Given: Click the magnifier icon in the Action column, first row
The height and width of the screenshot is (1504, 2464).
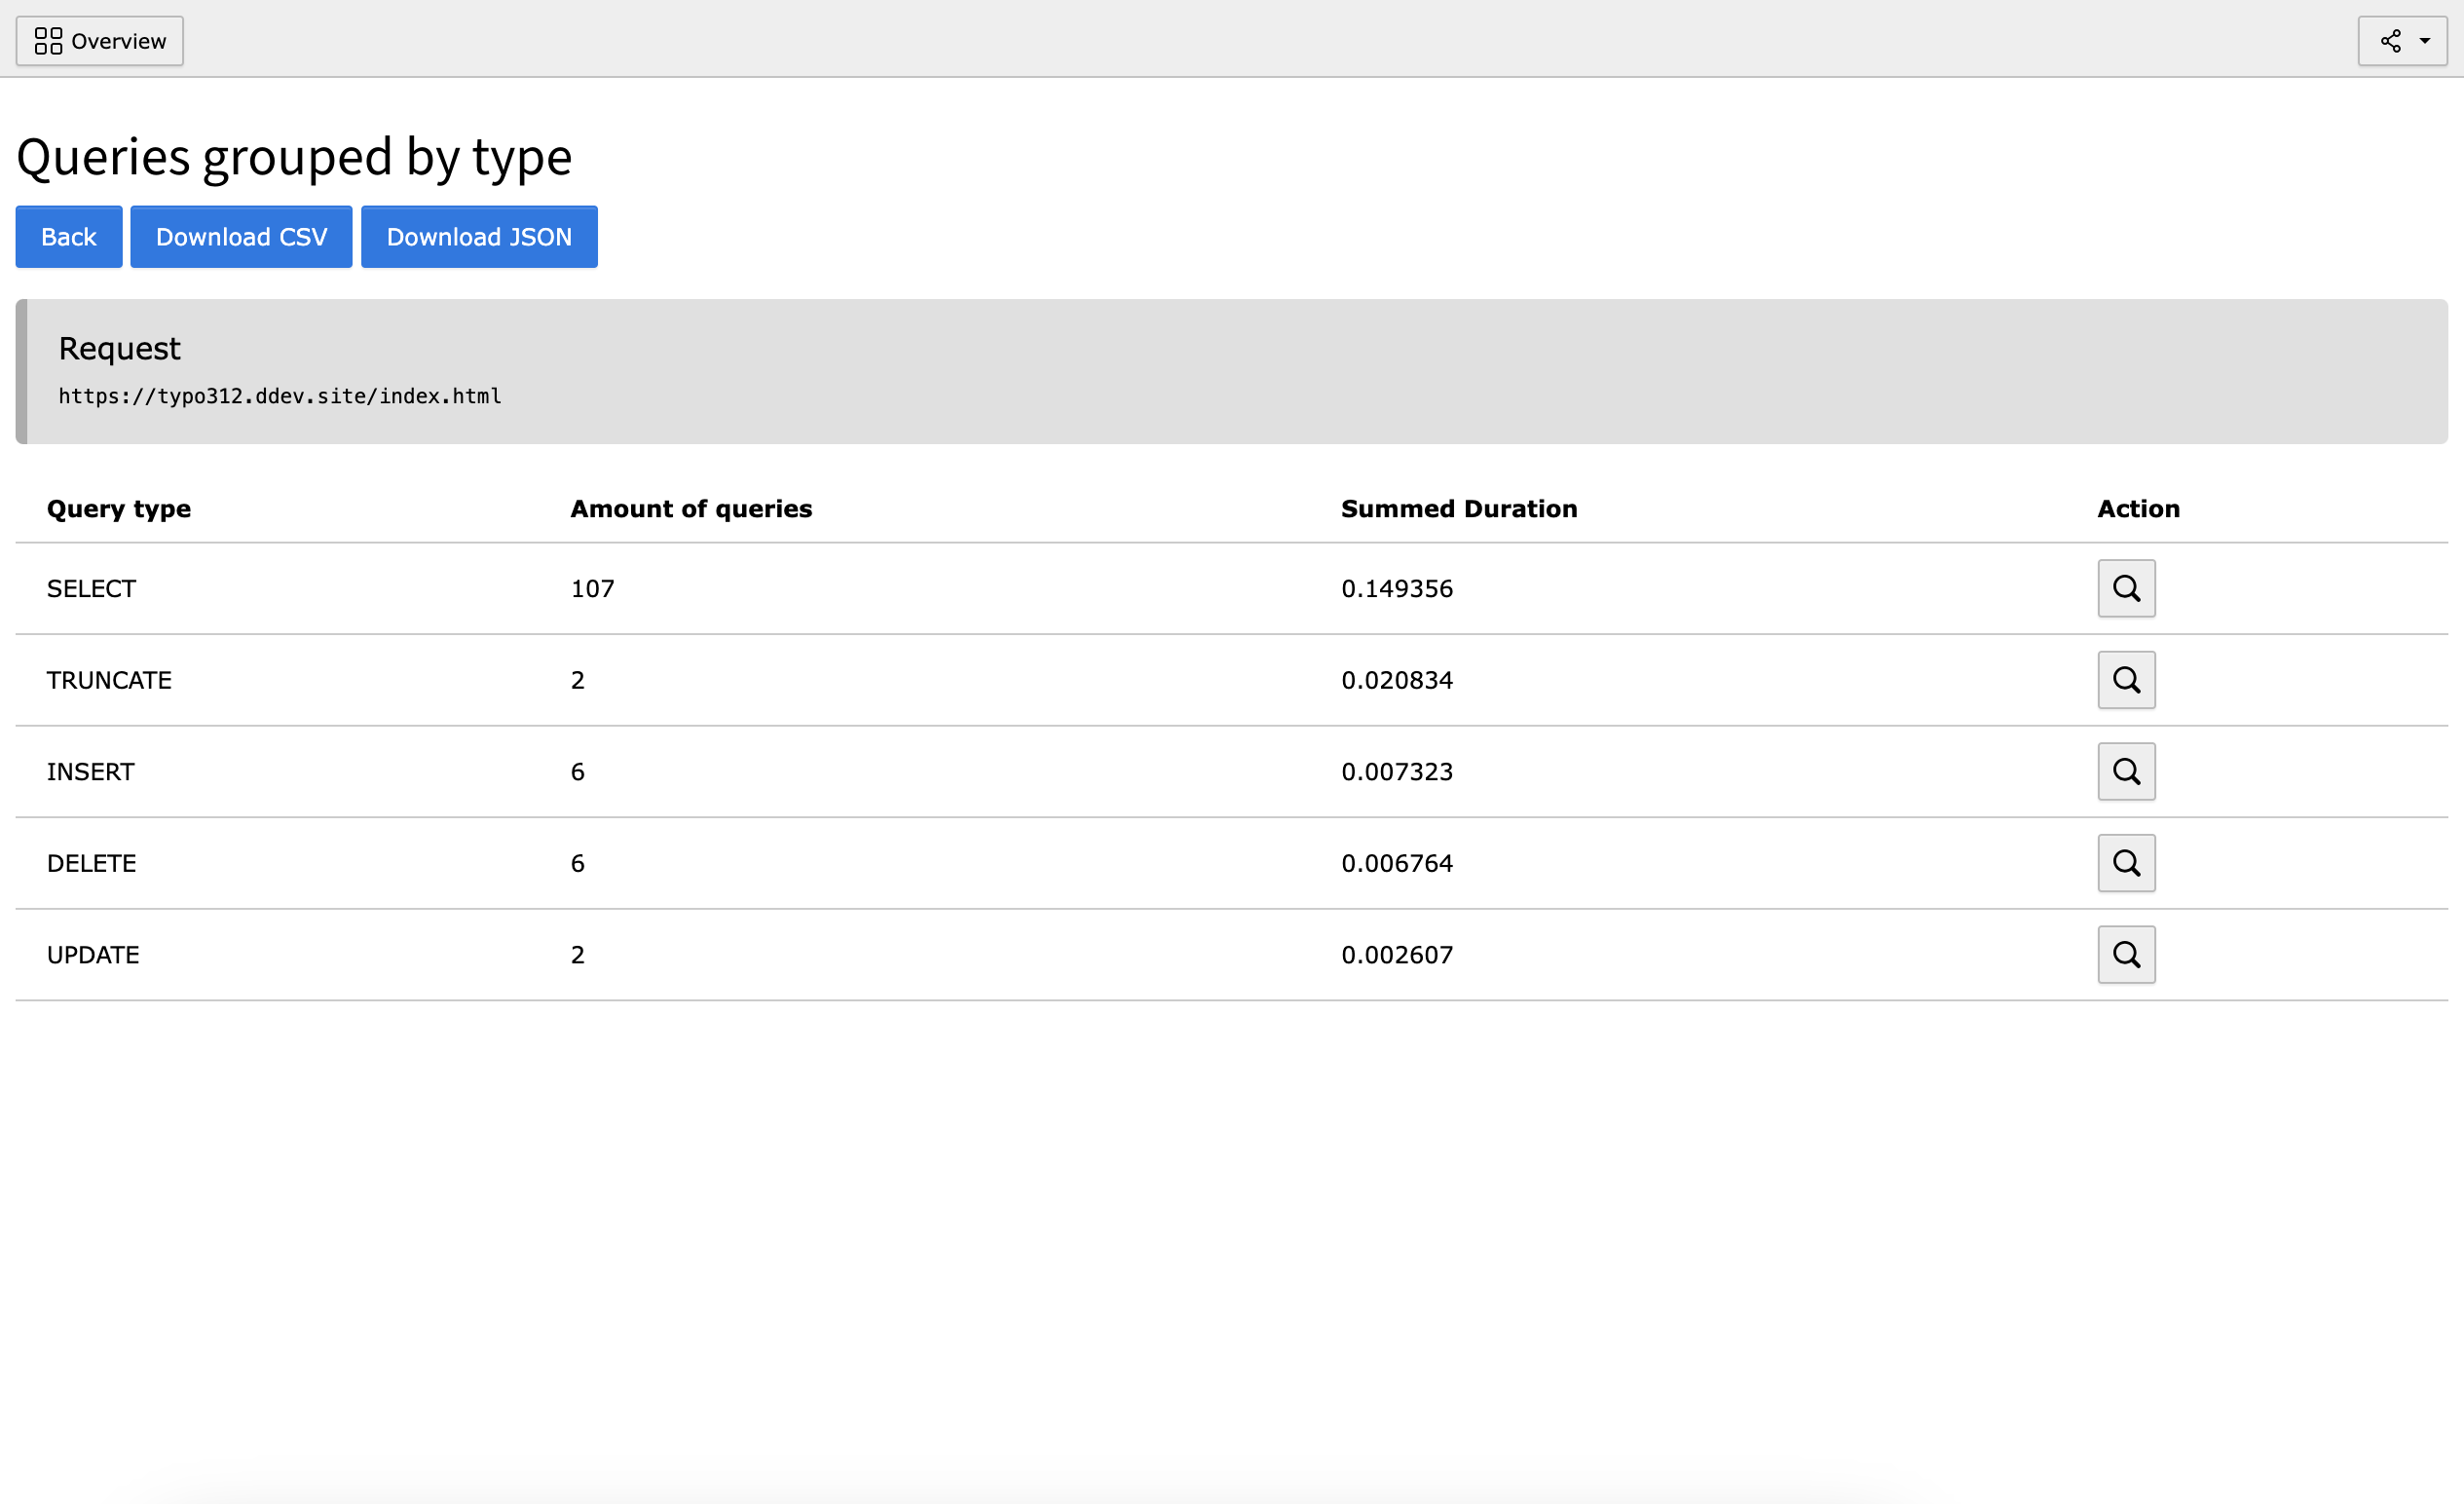Looking at the screenshot, I should 2126,588.
